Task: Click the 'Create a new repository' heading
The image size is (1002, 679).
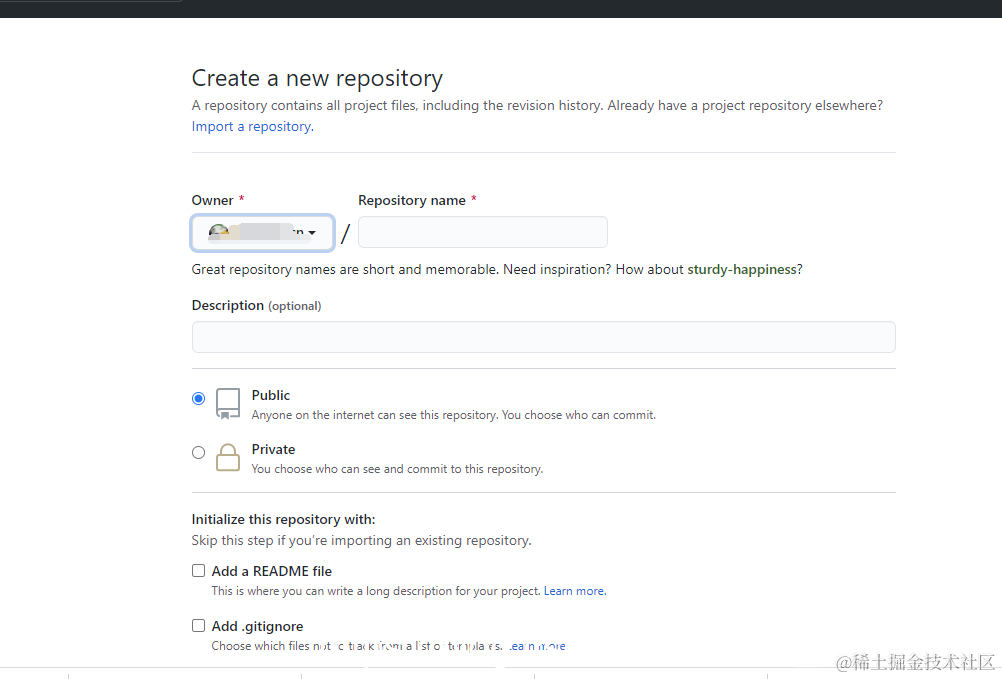Action: pos(317,78)
